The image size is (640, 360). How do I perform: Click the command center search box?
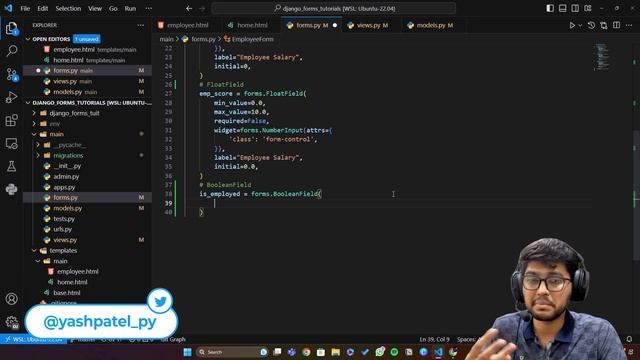(334, 8)
